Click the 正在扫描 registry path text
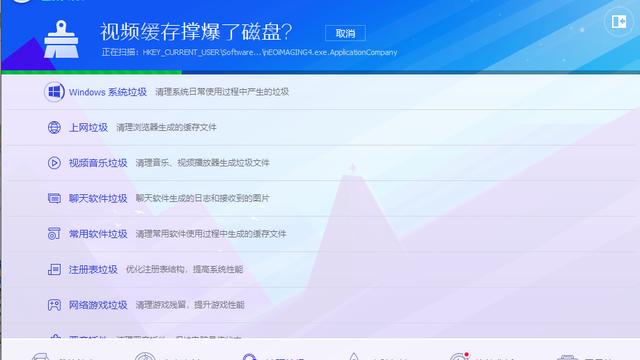The height and width of the screenshot is (360, 640). pos(249,52)
